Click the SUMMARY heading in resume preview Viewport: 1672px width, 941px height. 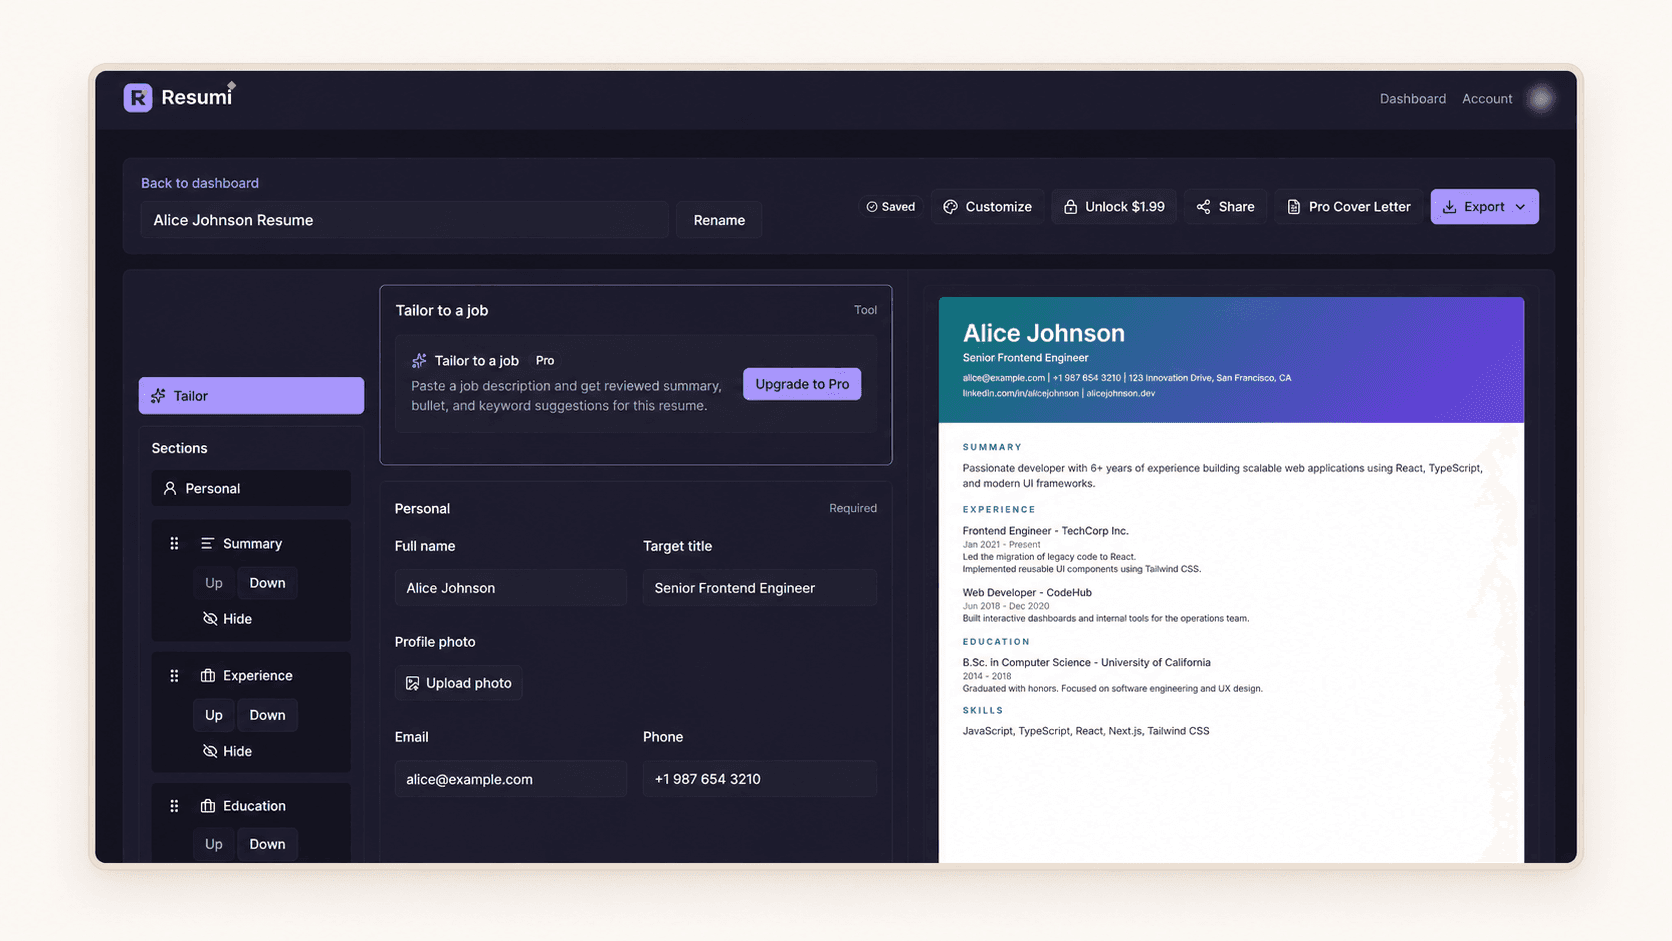point(992,447)
